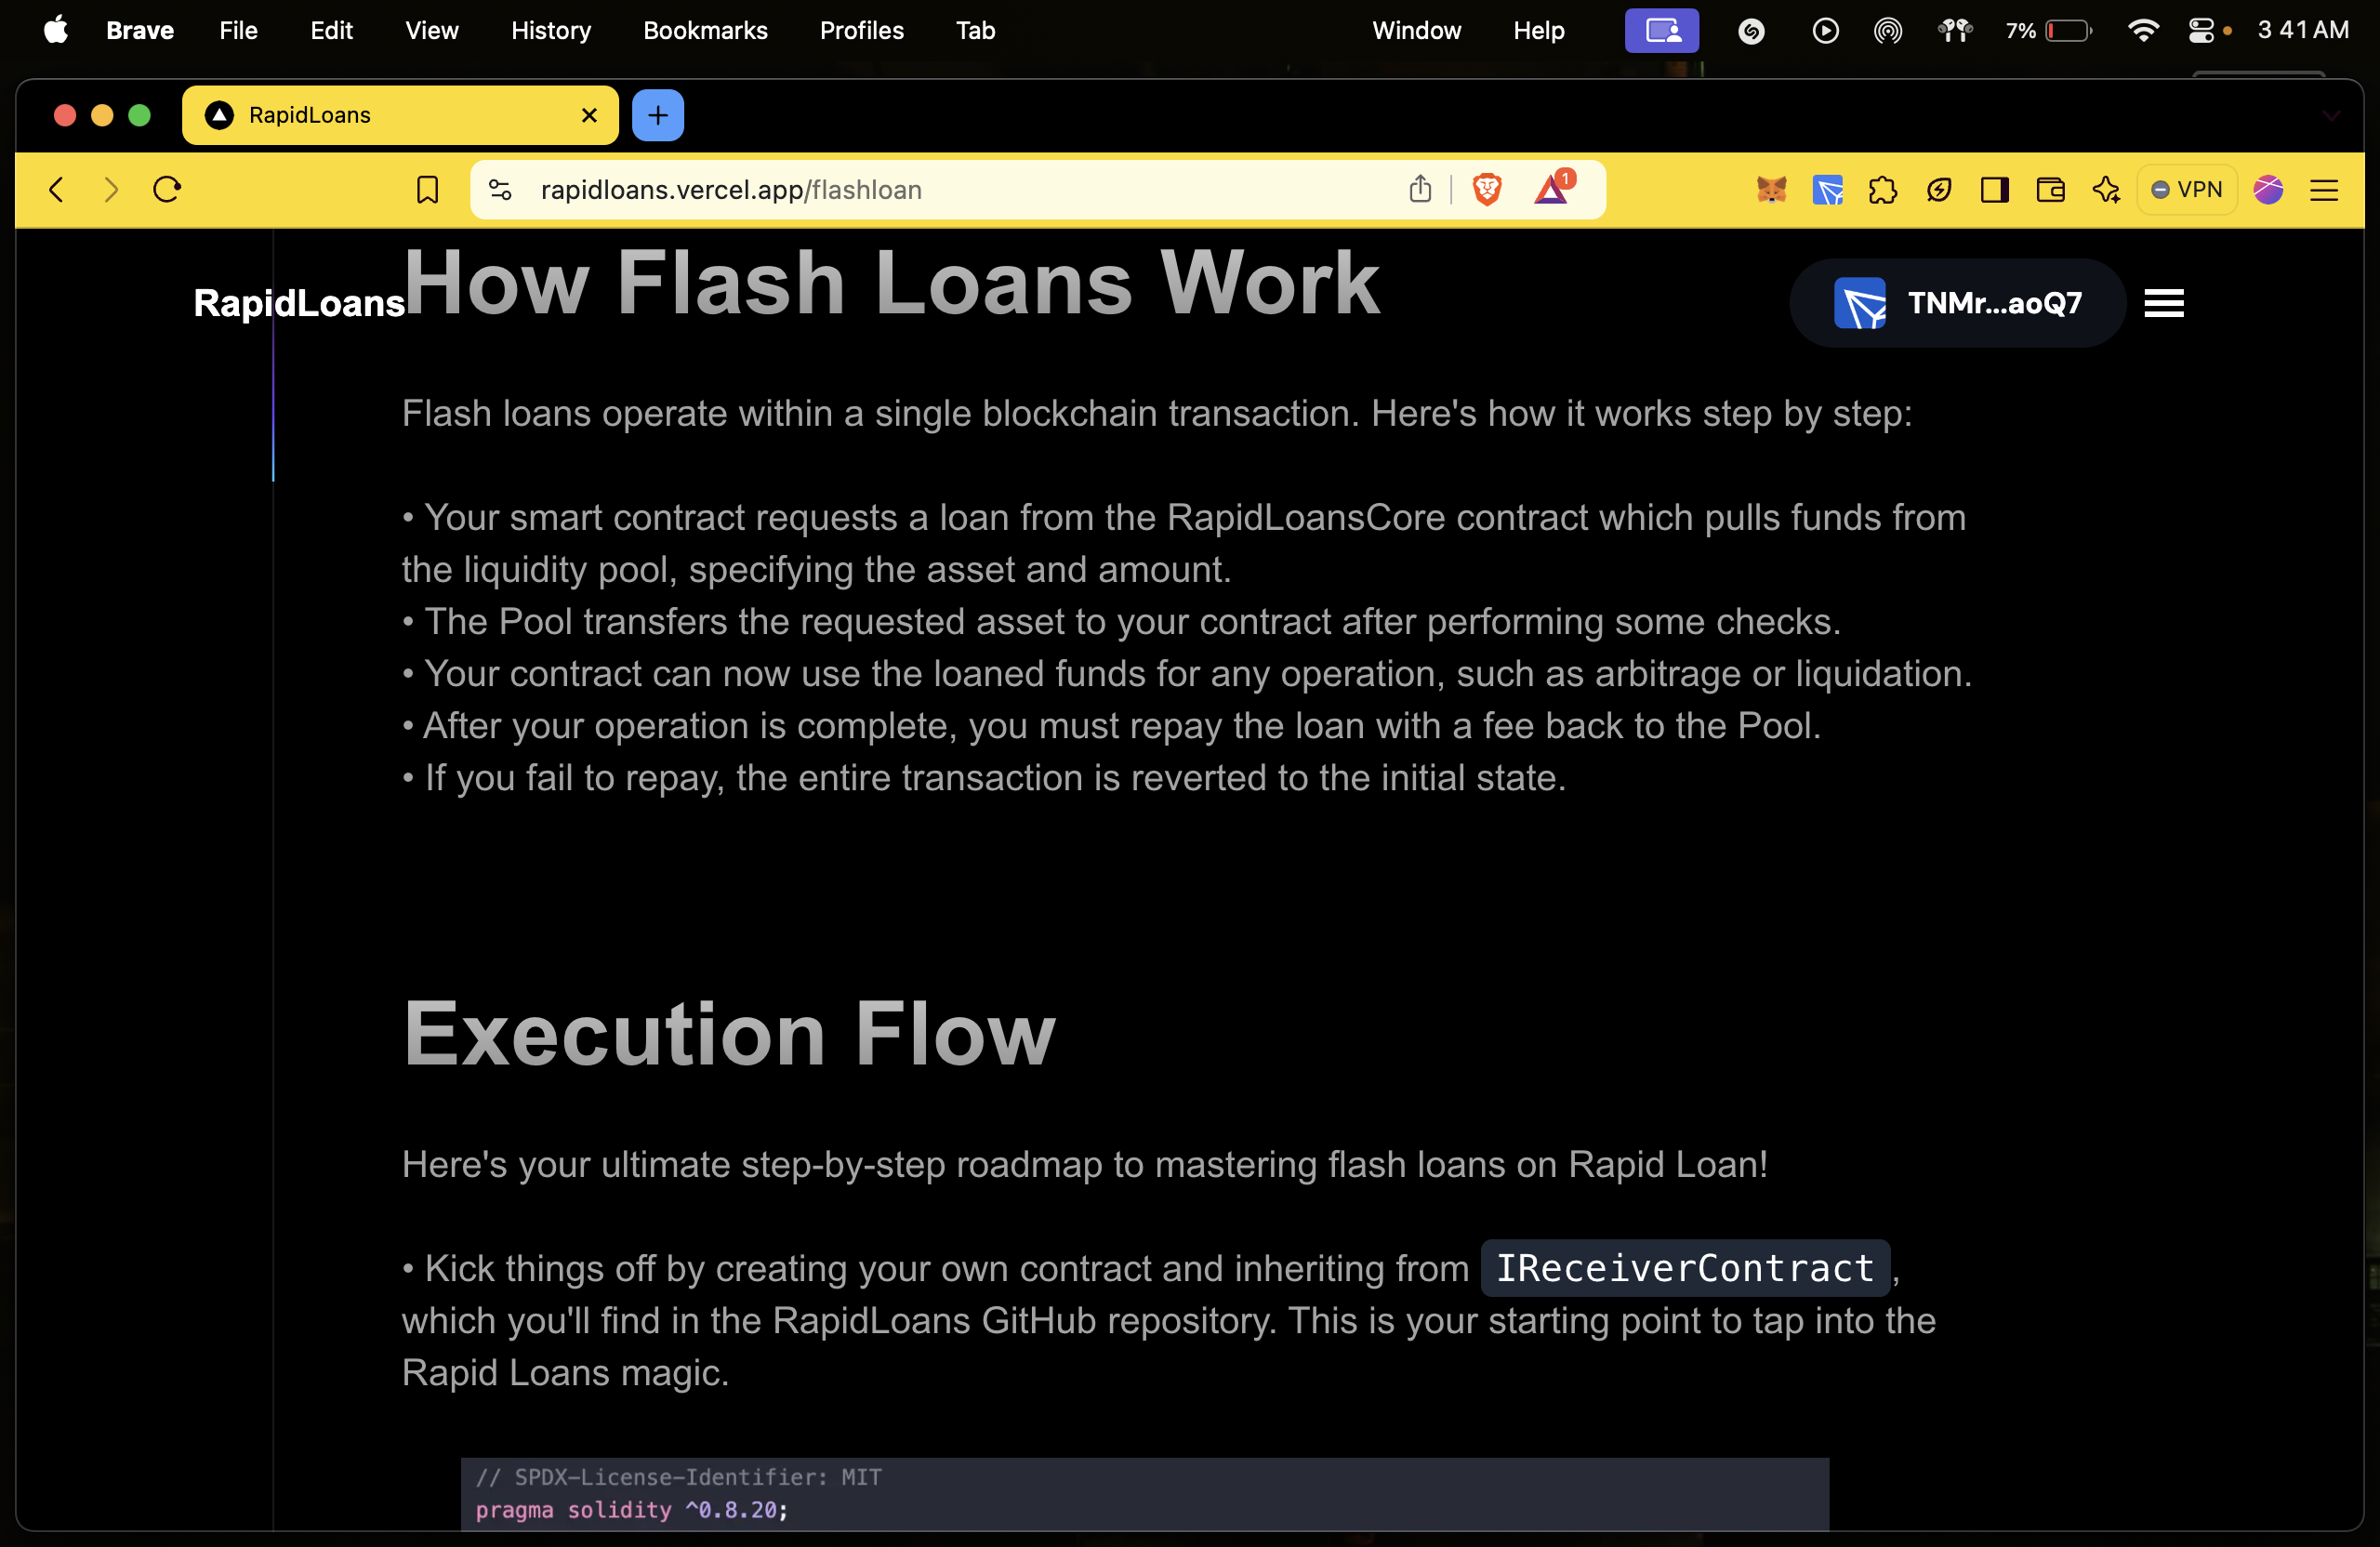The height and width of the screenshot is (1547, 2380).
Task: Open the MetaMask fox extension
Action: 1771,190
